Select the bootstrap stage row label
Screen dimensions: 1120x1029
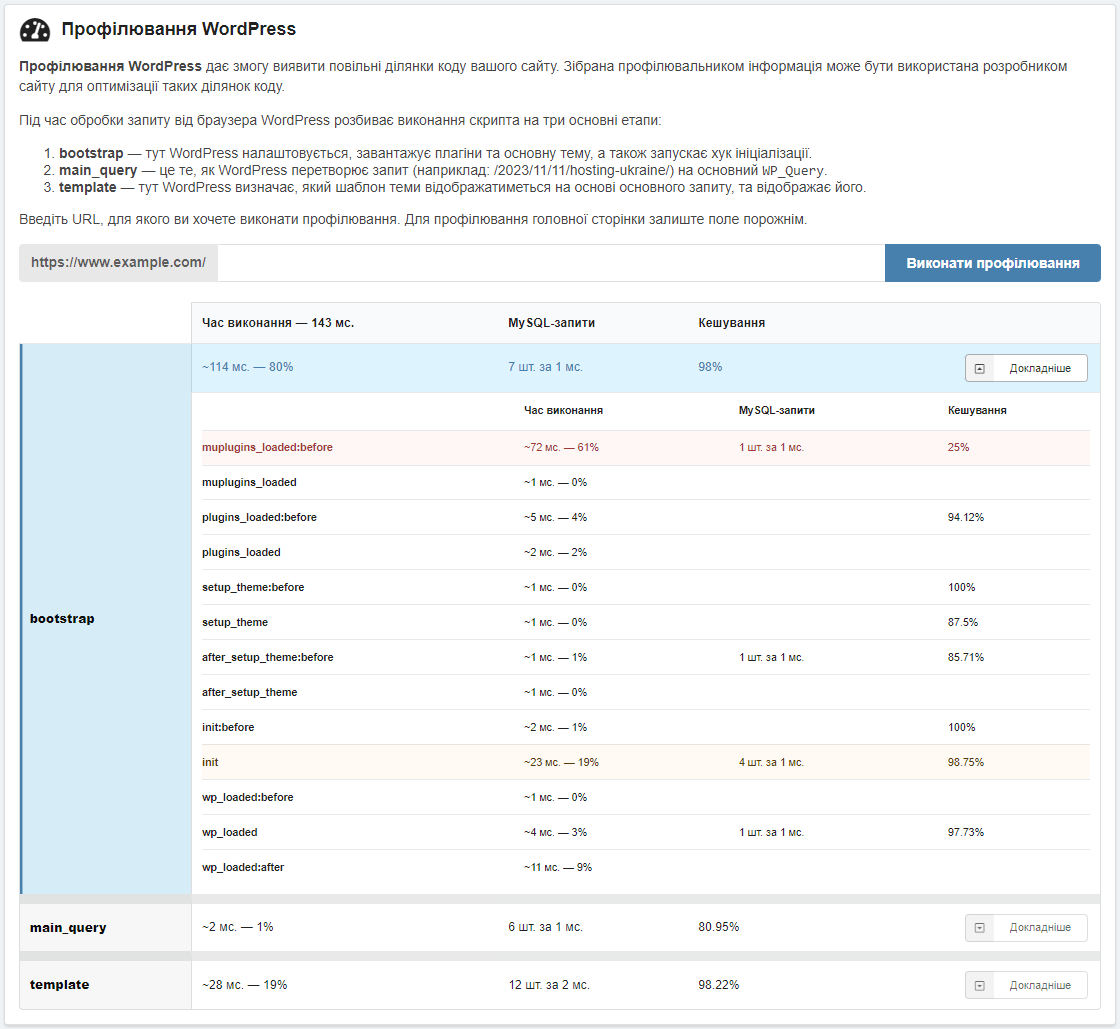pos(62,619)
